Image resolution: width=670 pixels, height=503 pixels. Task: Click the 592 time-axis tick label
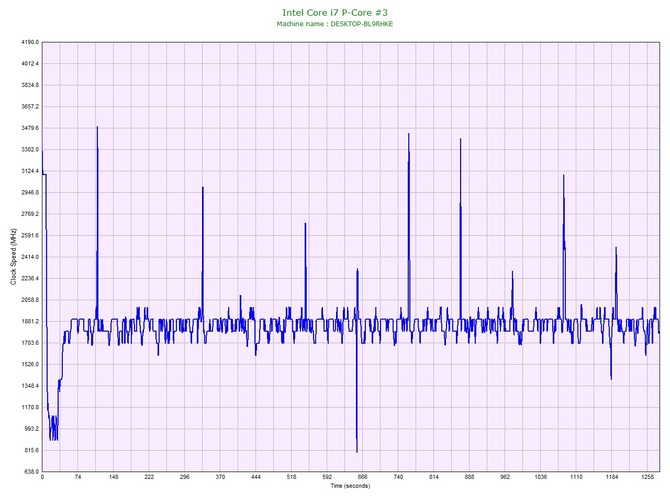327,477
